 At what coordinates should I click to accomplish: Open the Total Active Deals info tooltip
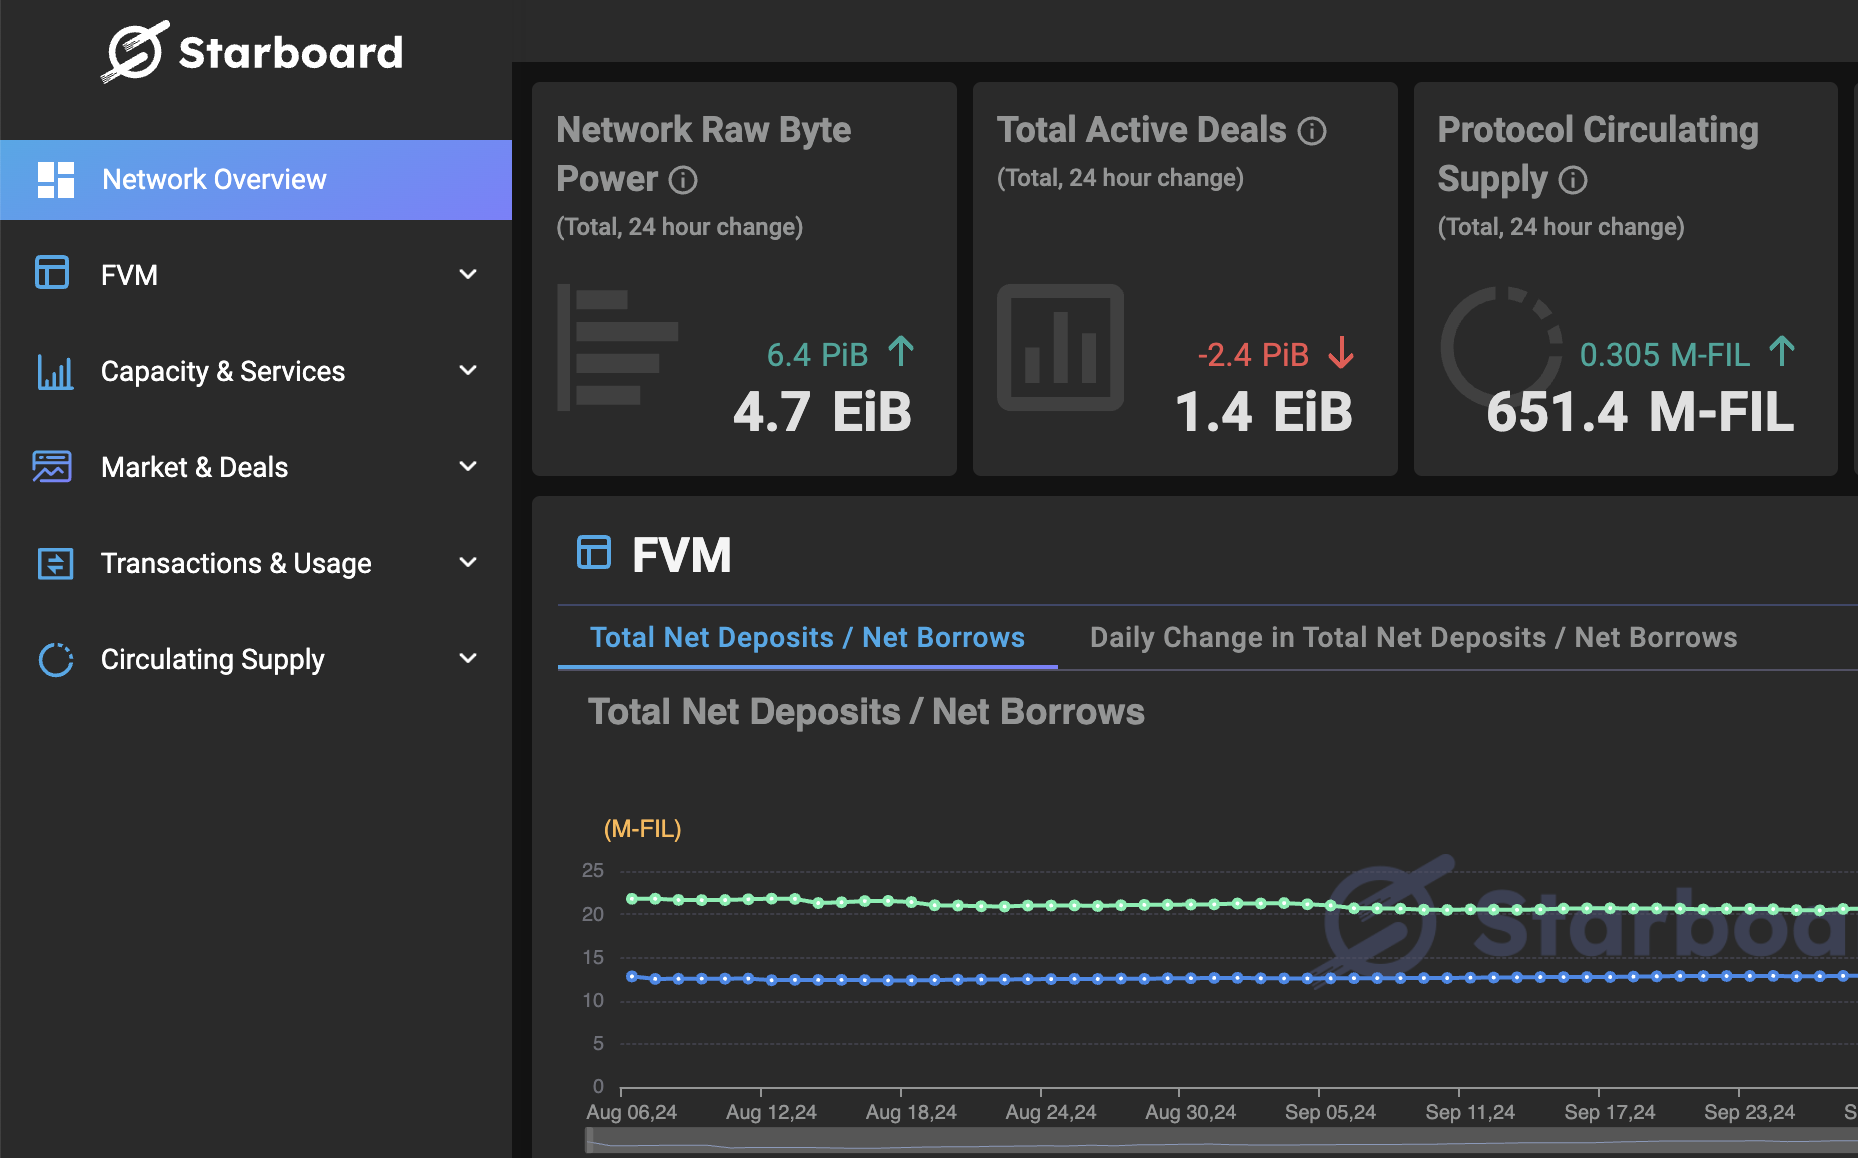[x=1313, y=130]
